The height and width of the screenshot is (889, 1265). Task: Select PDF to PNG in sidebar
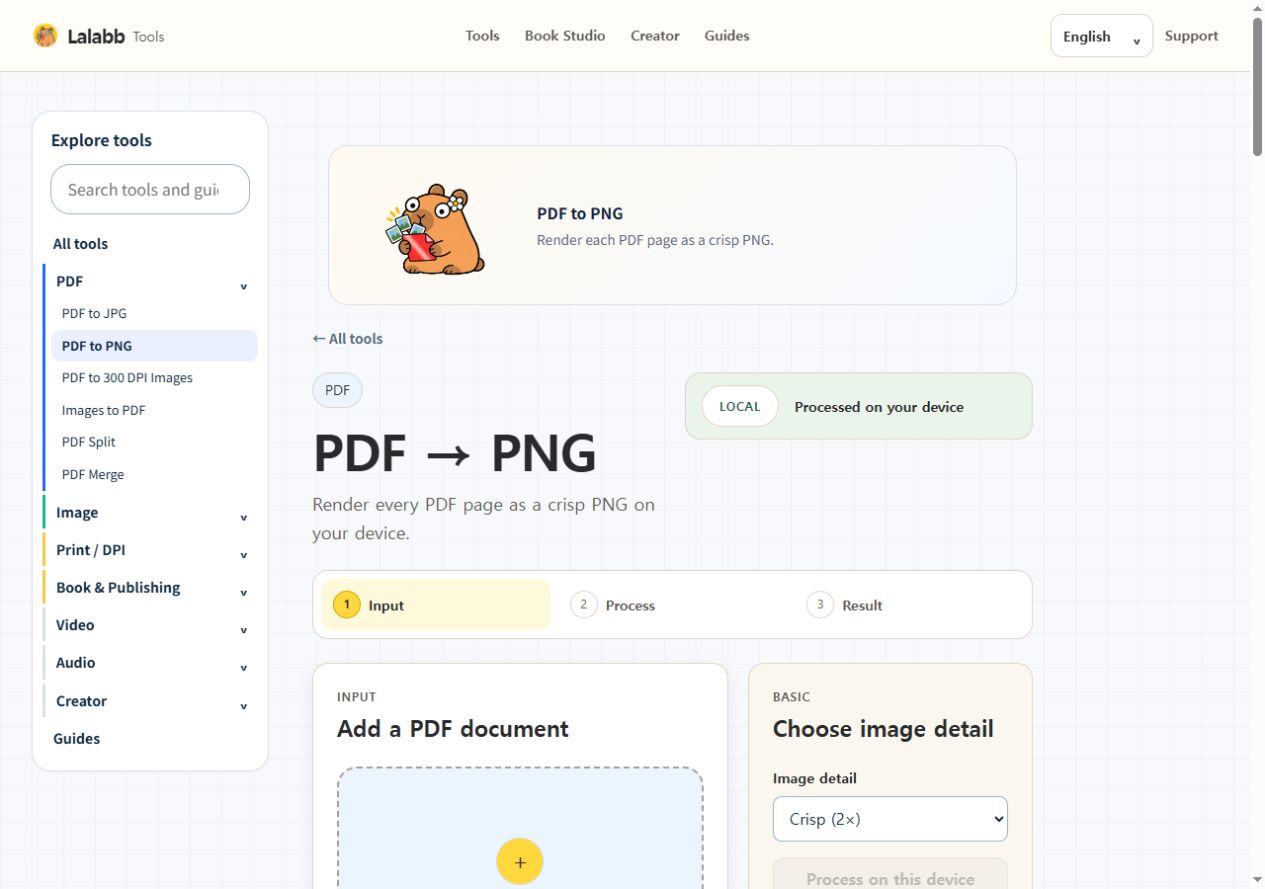[154, 346]
